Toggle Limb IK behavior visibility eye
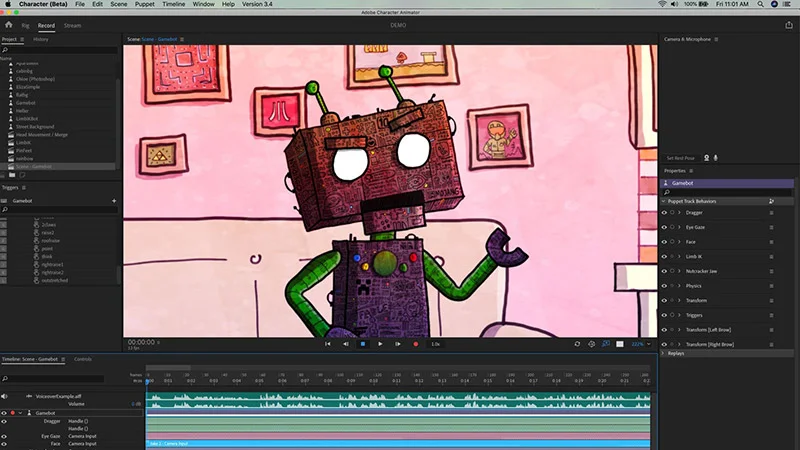Image resolution: width=800 pixels, height=450 pixels. (x=664, y=257)
